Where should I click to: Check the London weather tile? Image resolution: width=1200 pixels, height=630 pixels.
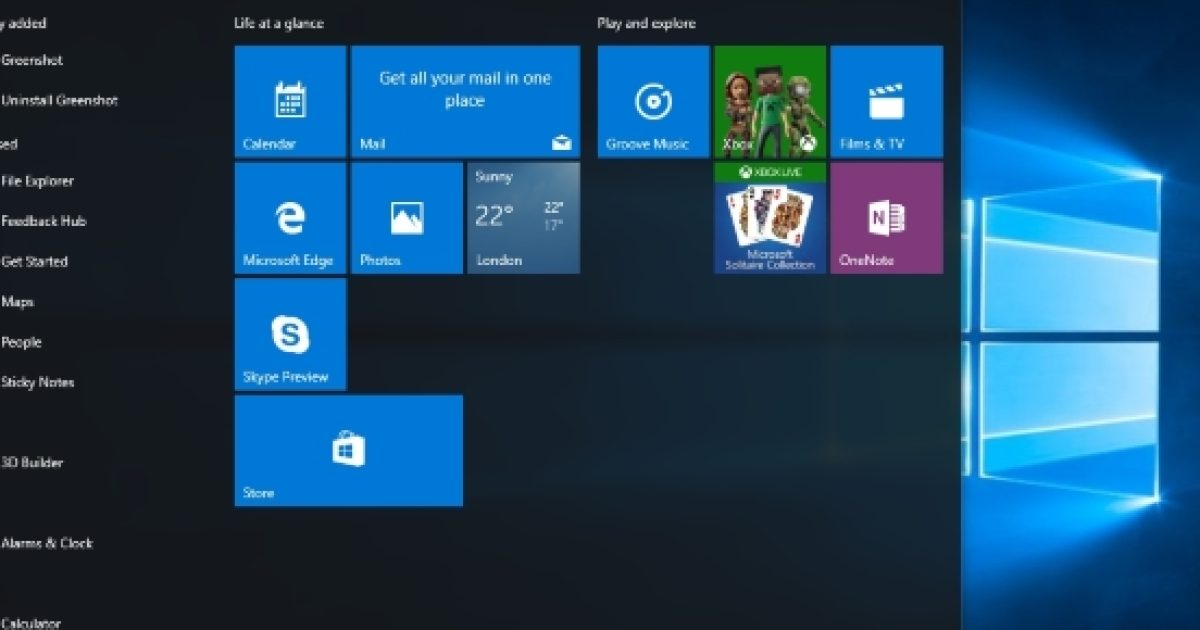[522, 217]
